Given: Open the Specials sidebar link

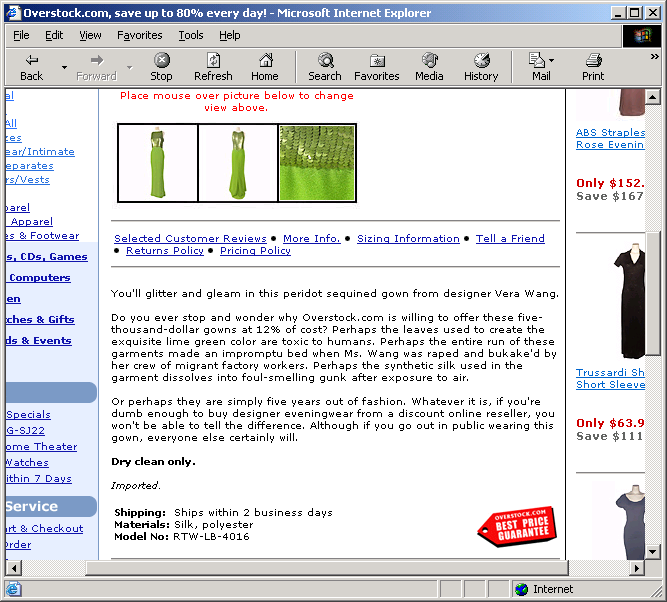Looking at the screenshot, I should 29,415.
